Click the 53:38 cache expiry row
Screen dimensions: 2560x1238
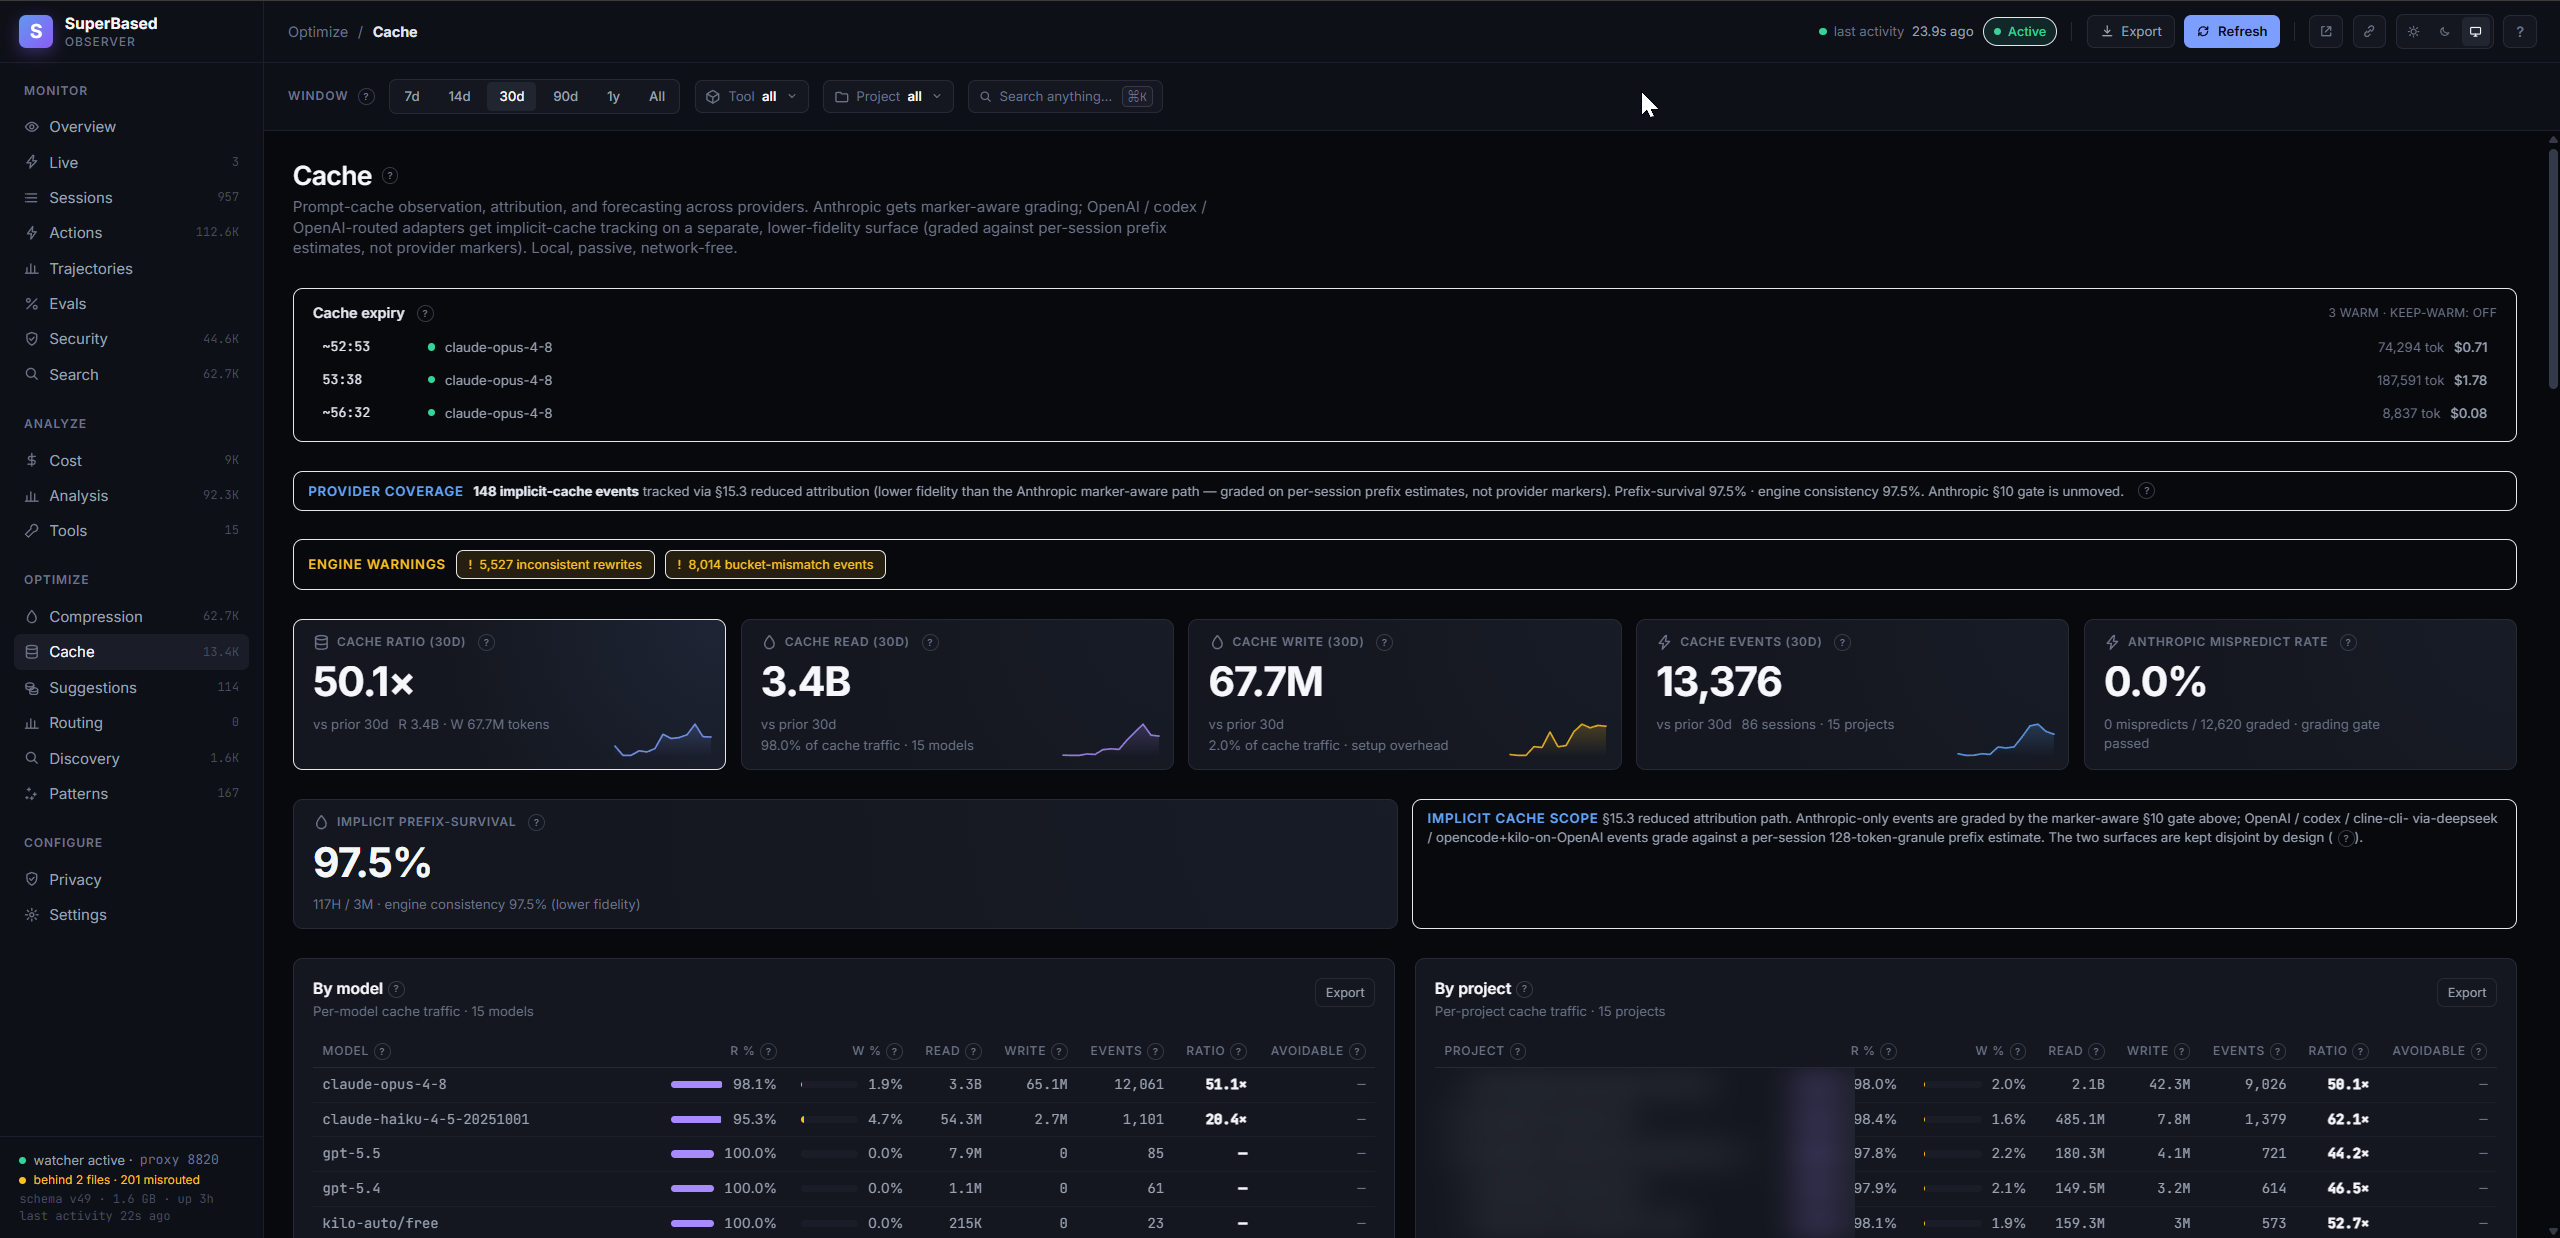point(1404,381)
